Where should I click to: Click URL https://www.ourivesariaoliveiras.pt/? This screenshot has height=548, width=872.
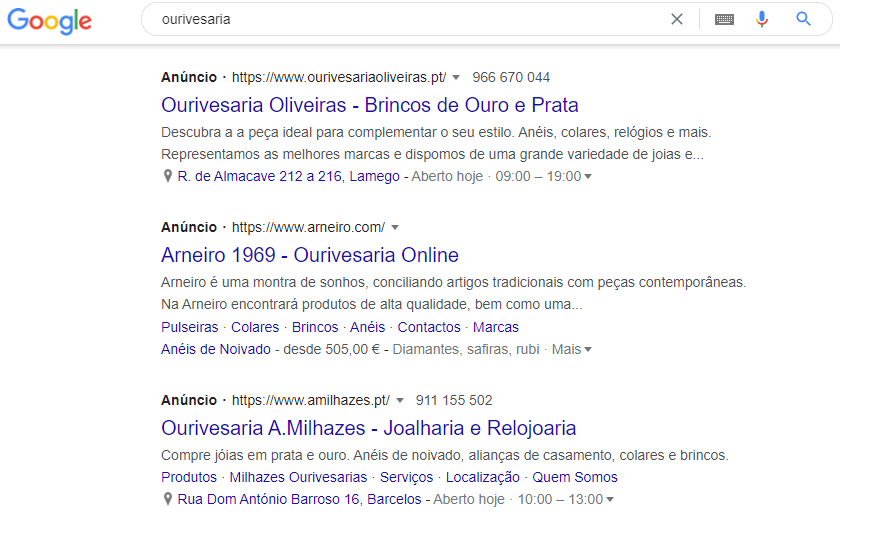coord(339,77)
